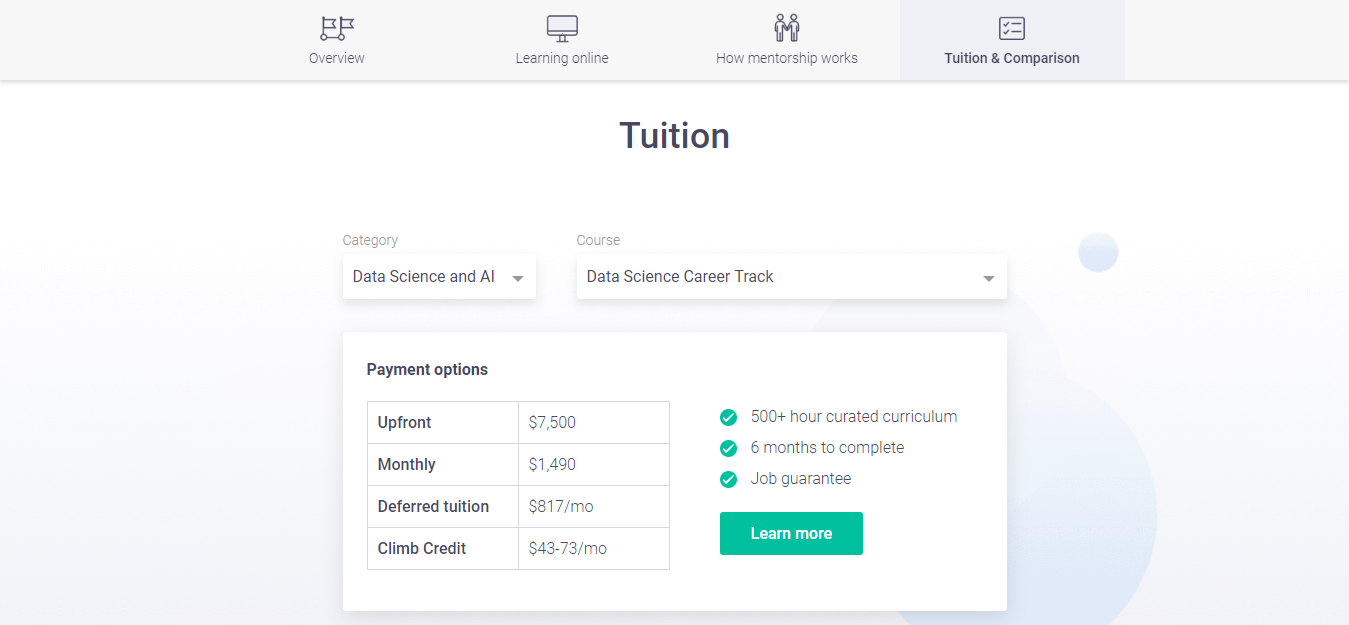Select the Tuition & Comparison tab label
This screenshot has width=1349, height=625.
coord(1012,58)
